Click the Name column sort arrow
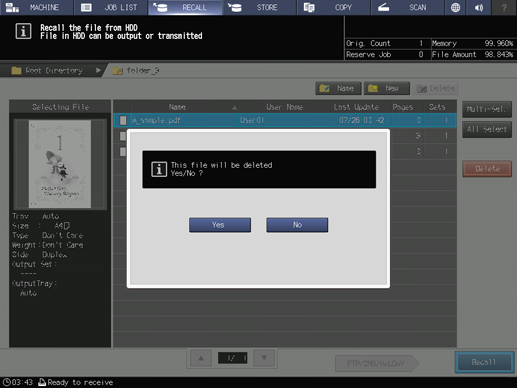Screen dimensions: 517x388 [x=234, y=107]
